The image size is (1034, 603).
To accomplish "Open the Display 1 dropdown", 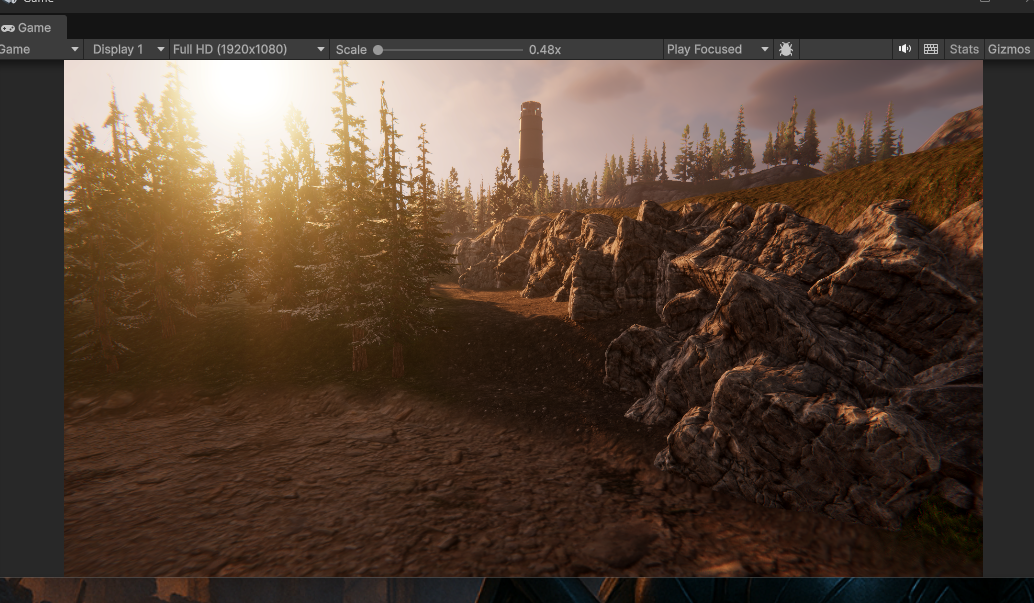I will (x=125, y=49).
